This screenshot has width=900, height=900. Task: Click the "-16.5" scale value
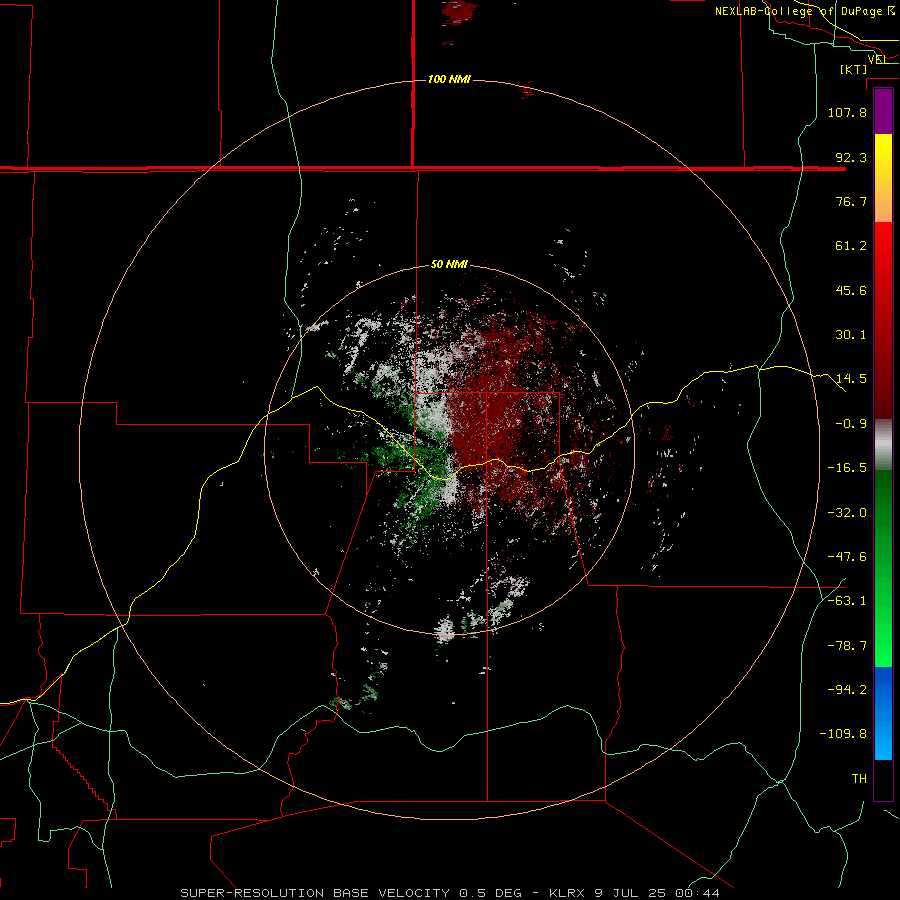[847, 468]
